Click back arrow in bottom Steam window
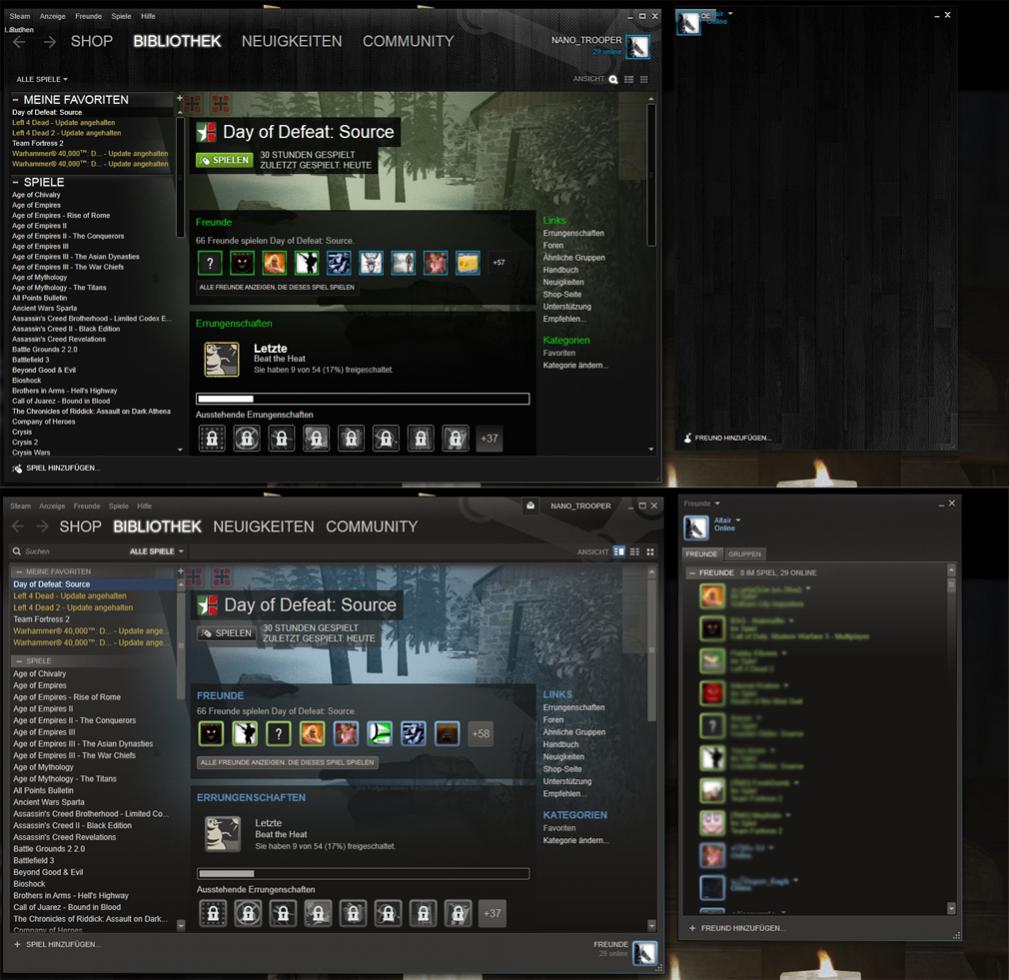Viewport: 1009px width, 980px height. [x=18, y=526]
